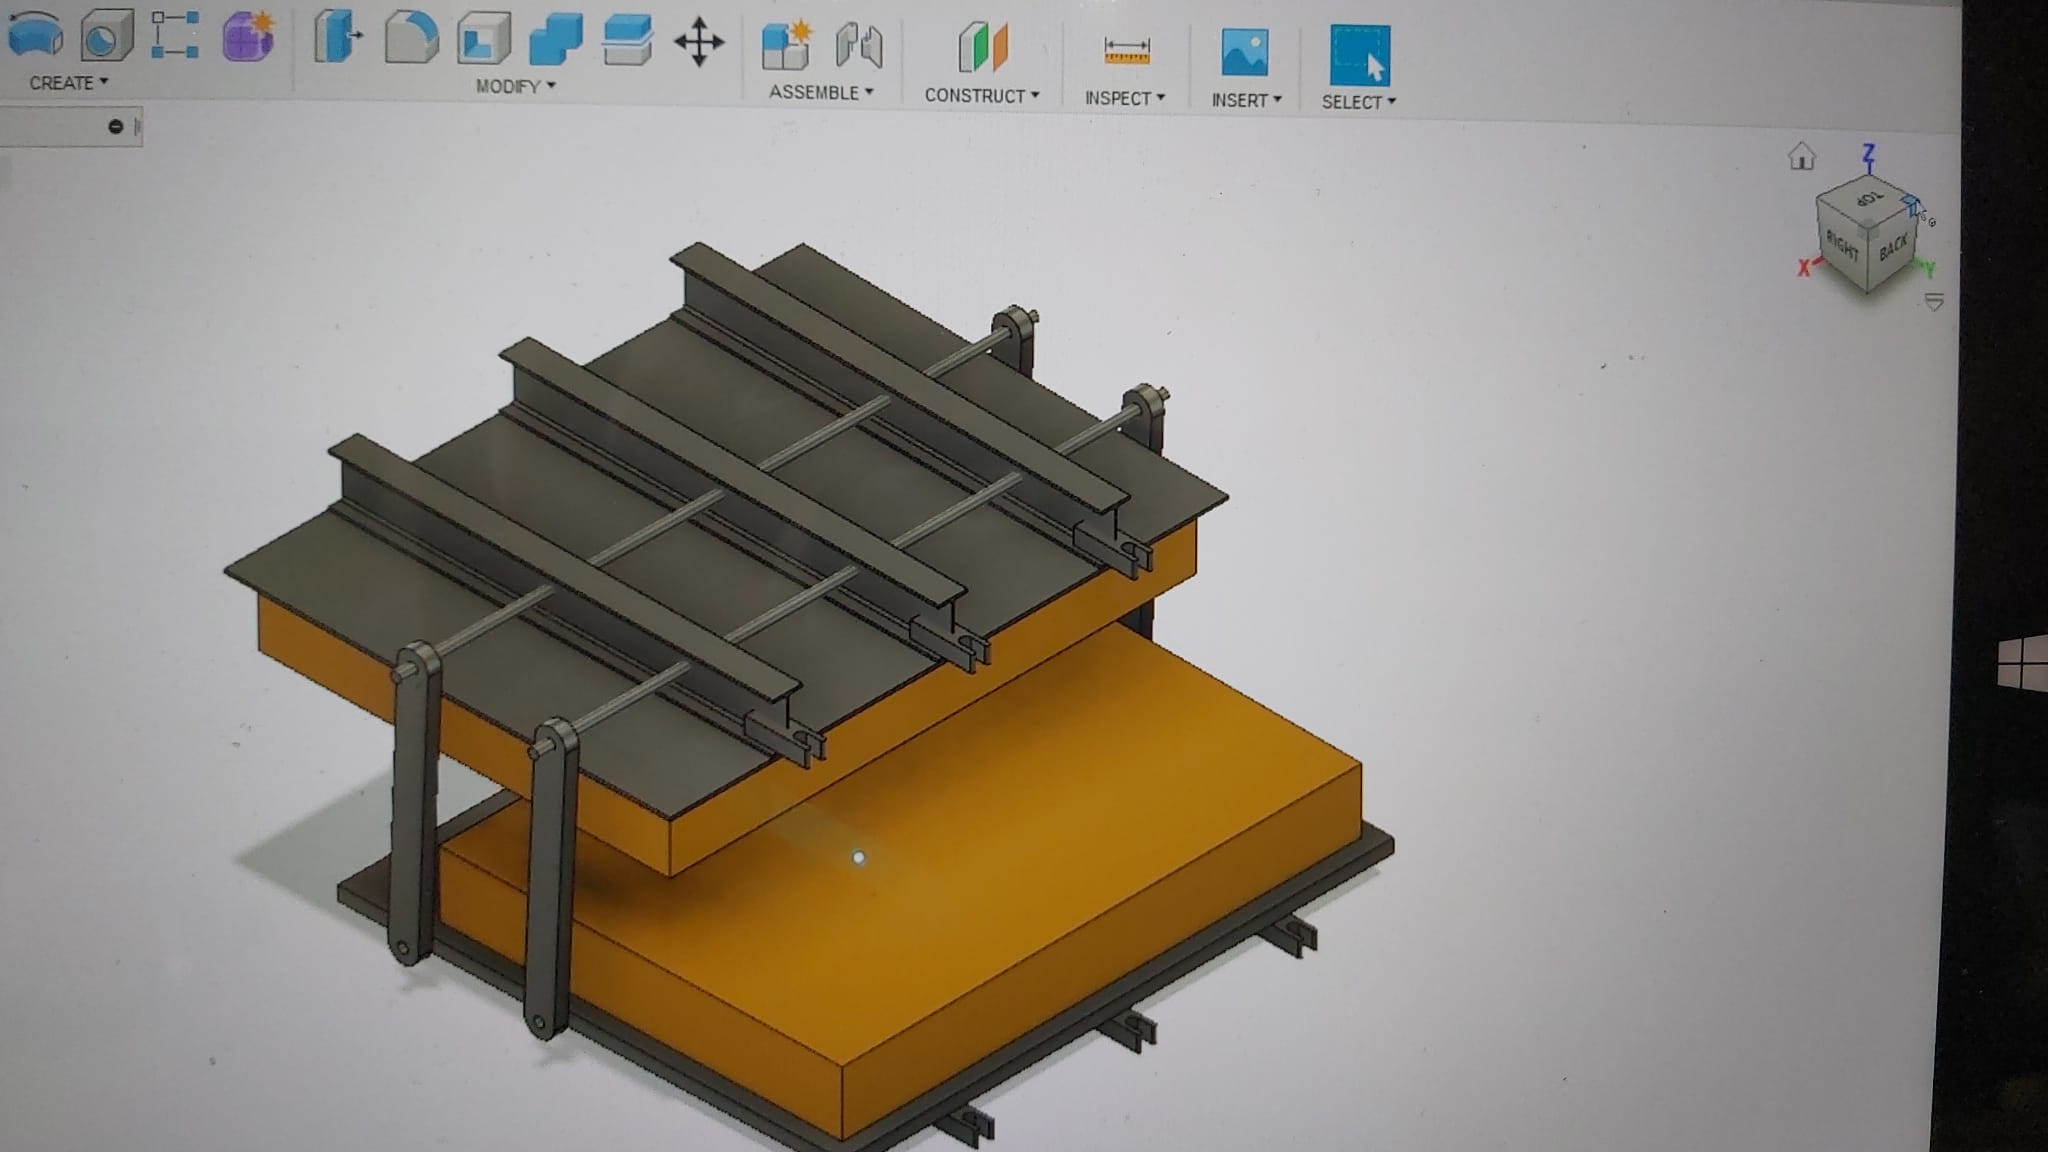
Task: Click the Insert image icon
Action: 1245,52
